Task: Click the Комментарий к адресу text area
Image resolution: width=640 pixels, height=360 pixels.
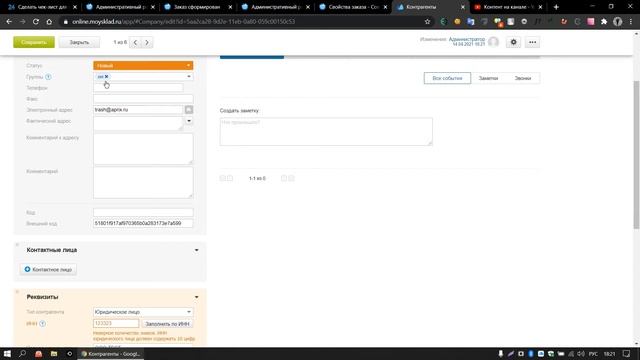Action: coord(143,149)
